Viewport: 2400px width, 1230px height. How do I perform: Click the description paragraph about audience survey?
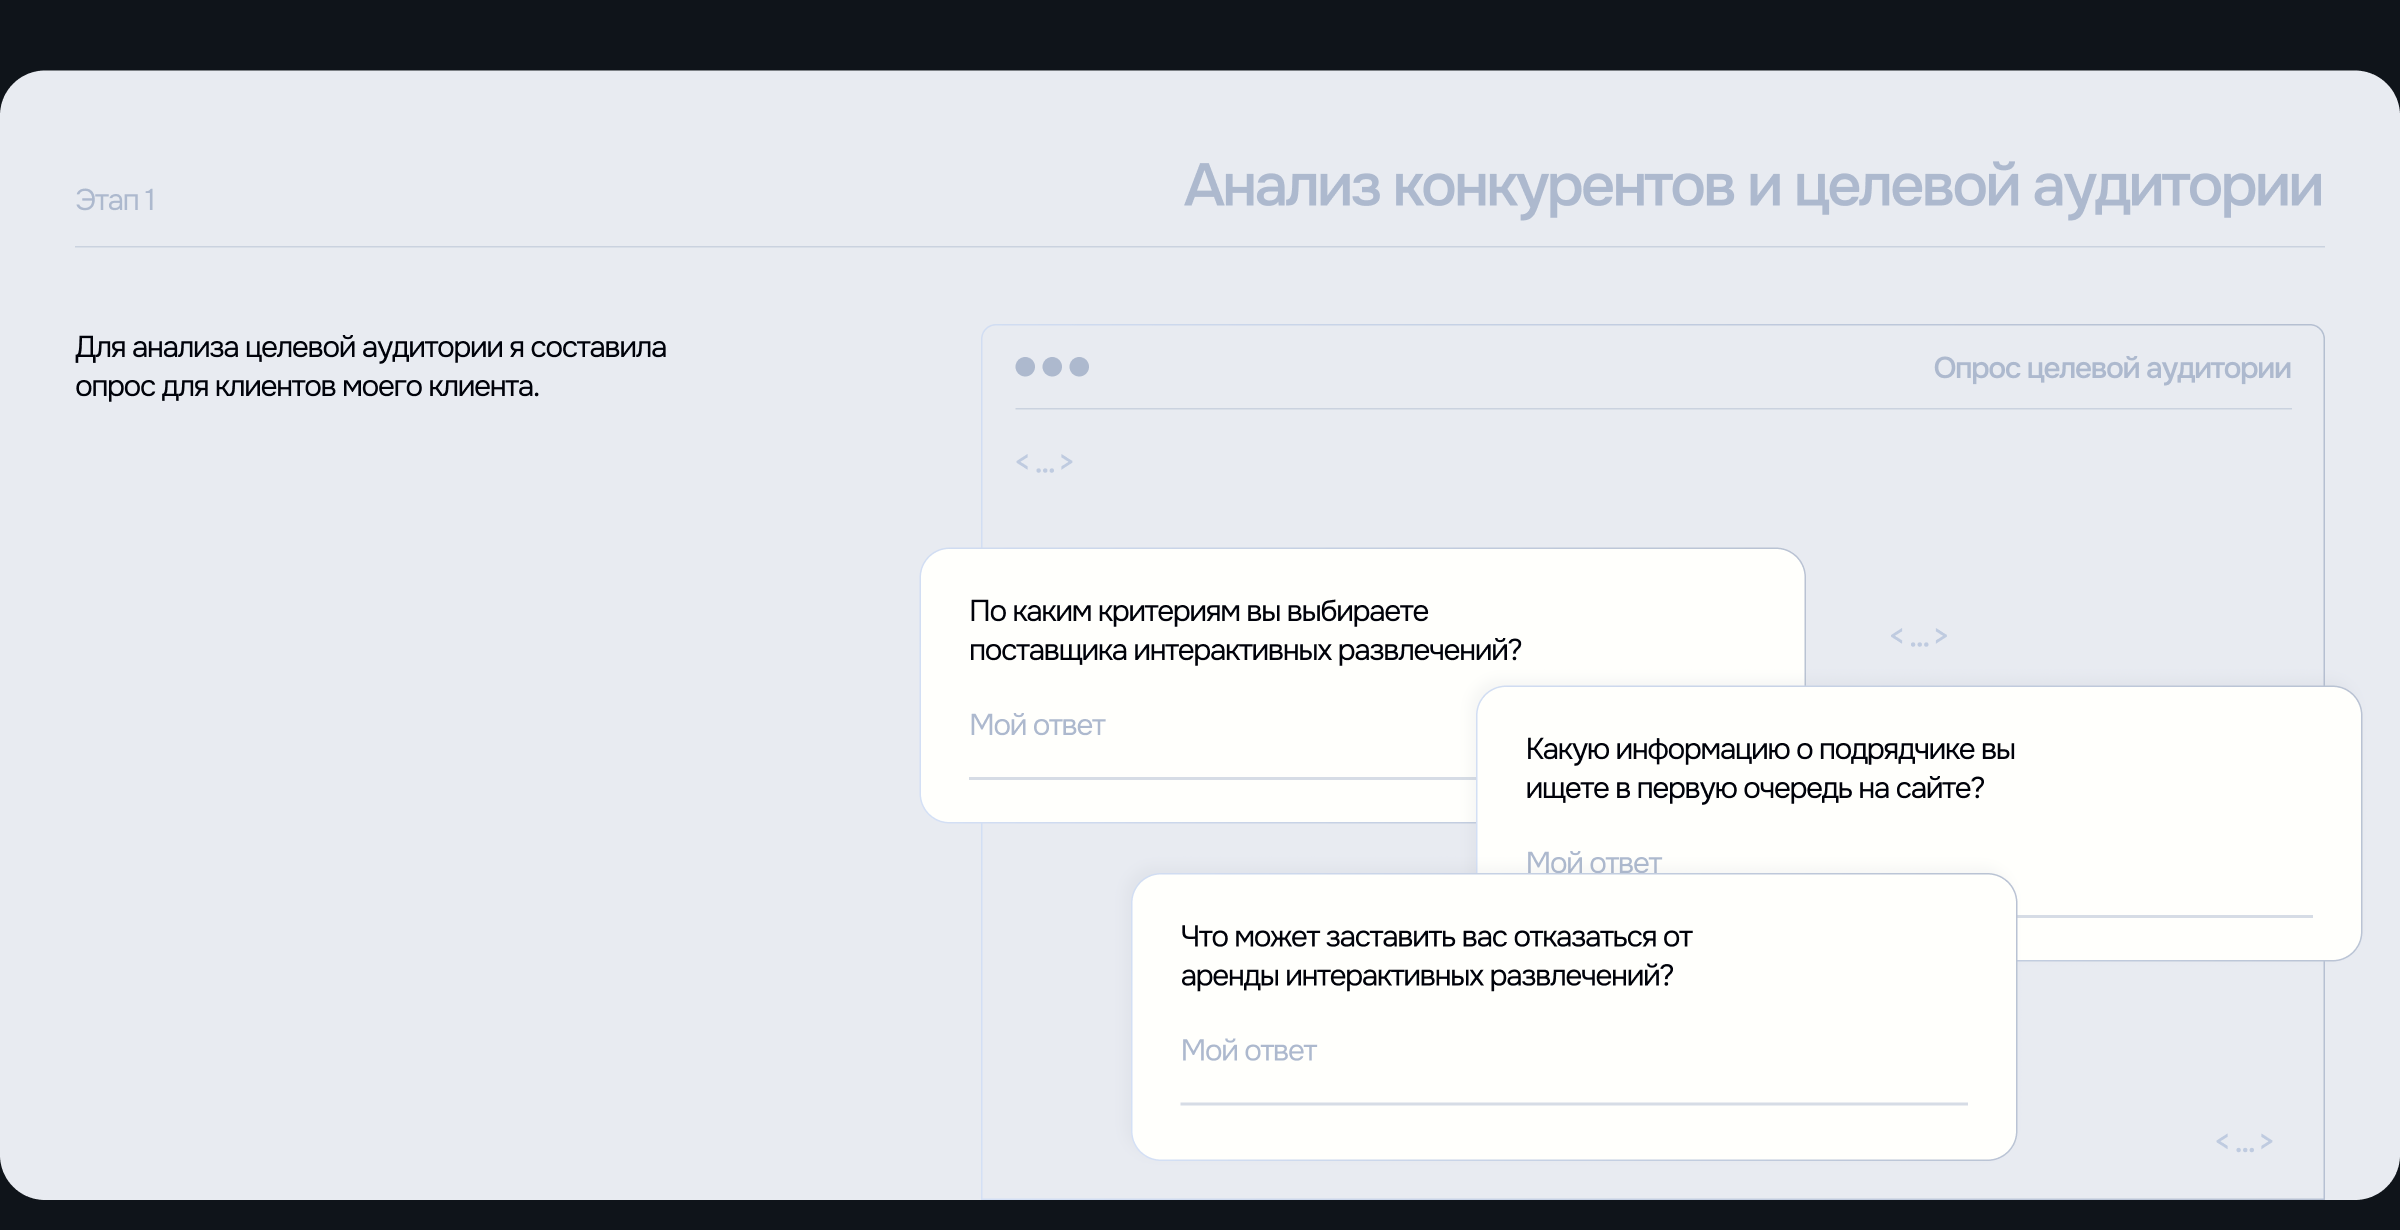tap(370, 367)
